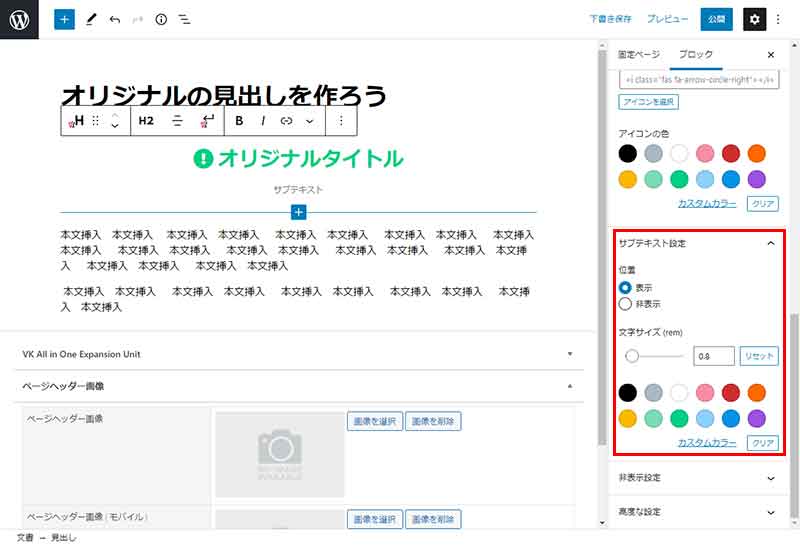The width and height of the screenshot is (800, 545).
Task: Open block toolbar more options menu
Action: click(341, 121)
